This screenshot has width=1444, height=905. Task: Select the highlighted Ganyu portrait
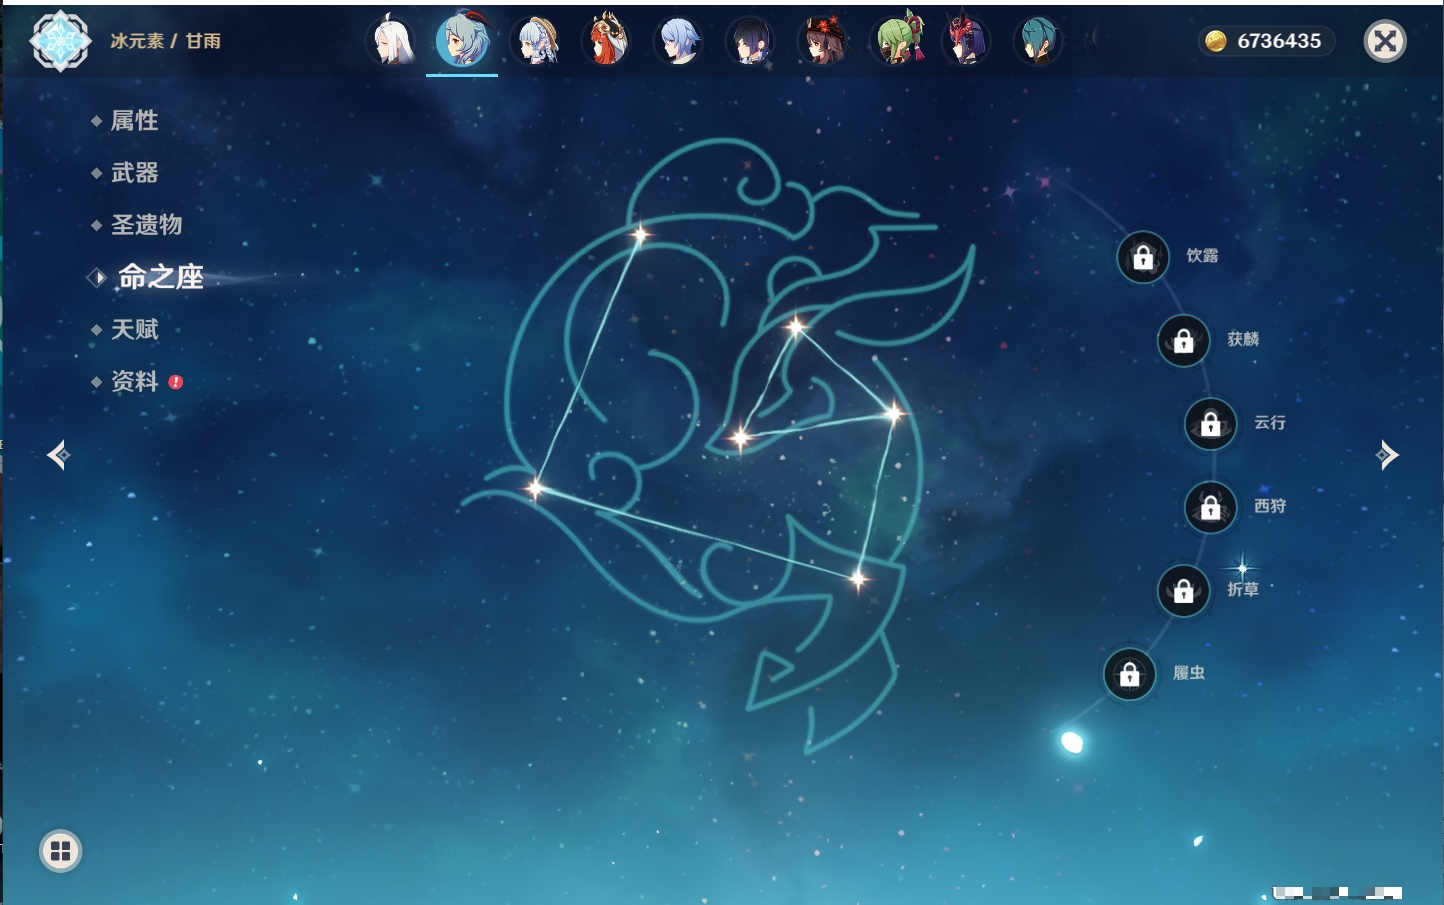[462, 41]
